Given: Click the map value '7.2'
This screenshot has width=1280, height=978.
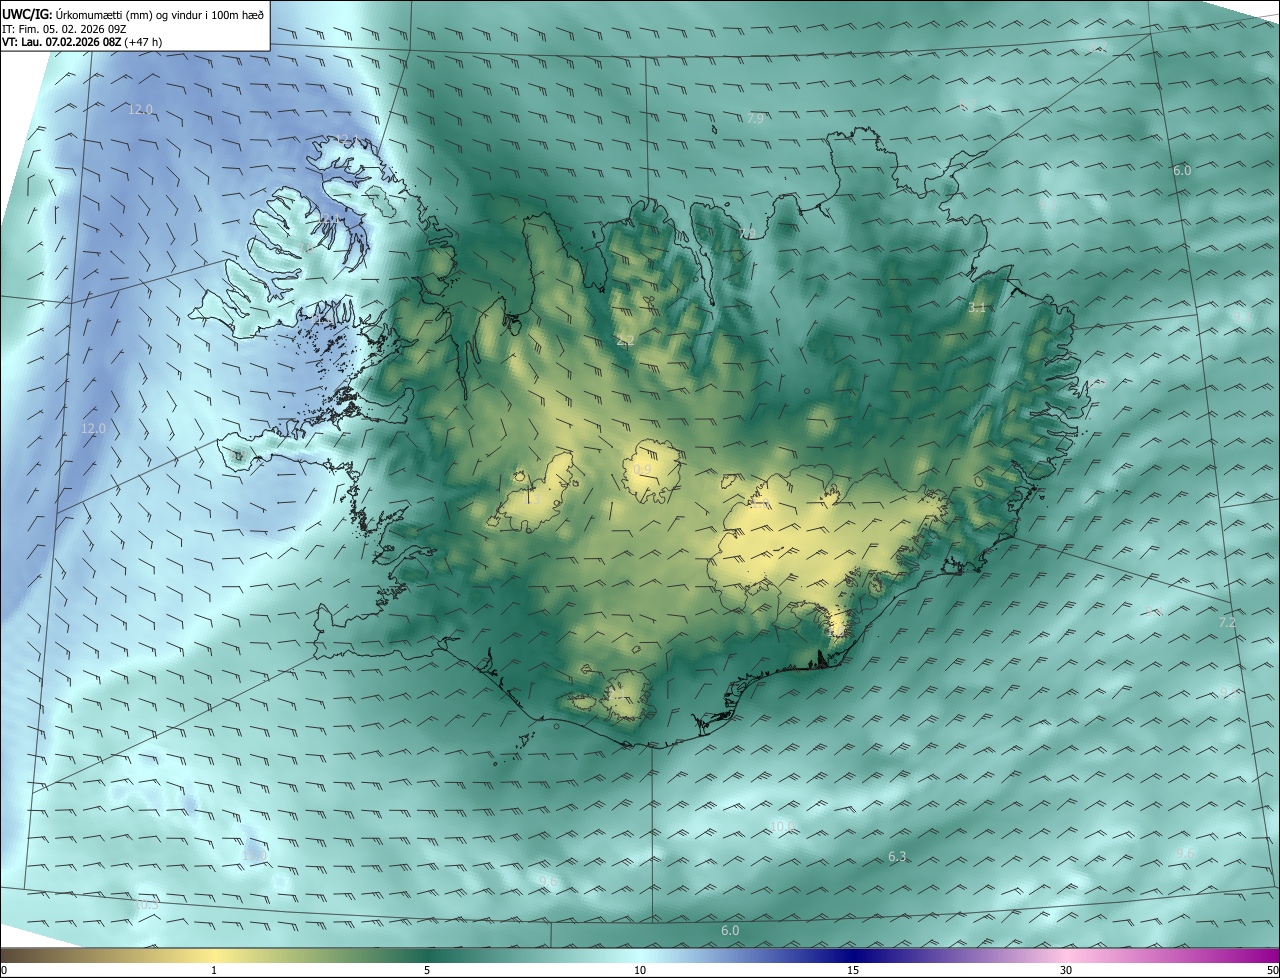Looking at the screenshot, I should (x=1227, y=622).
